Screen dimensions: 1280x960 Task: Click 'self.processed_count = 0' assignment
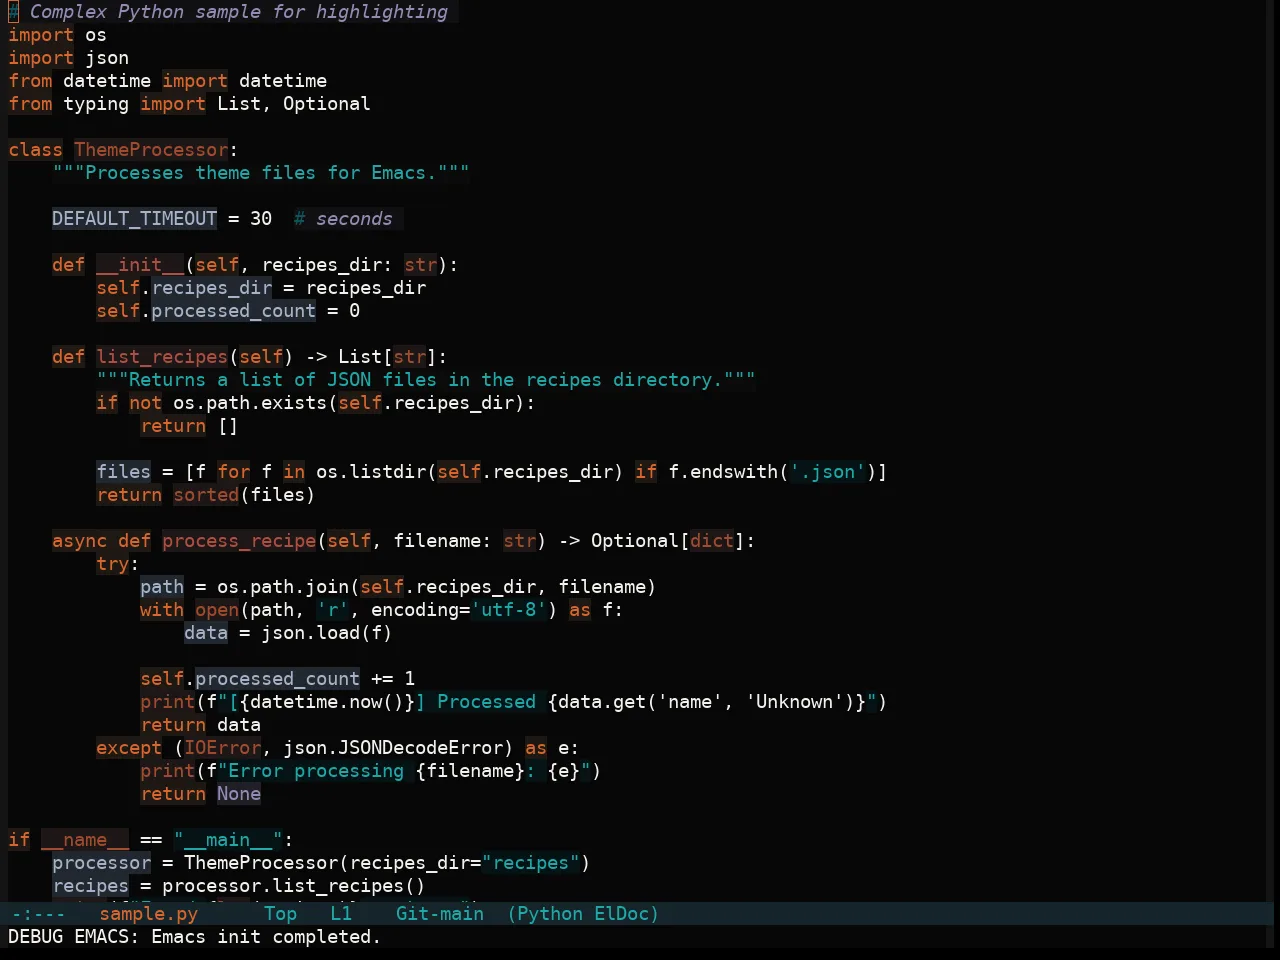tap(228, 311)
